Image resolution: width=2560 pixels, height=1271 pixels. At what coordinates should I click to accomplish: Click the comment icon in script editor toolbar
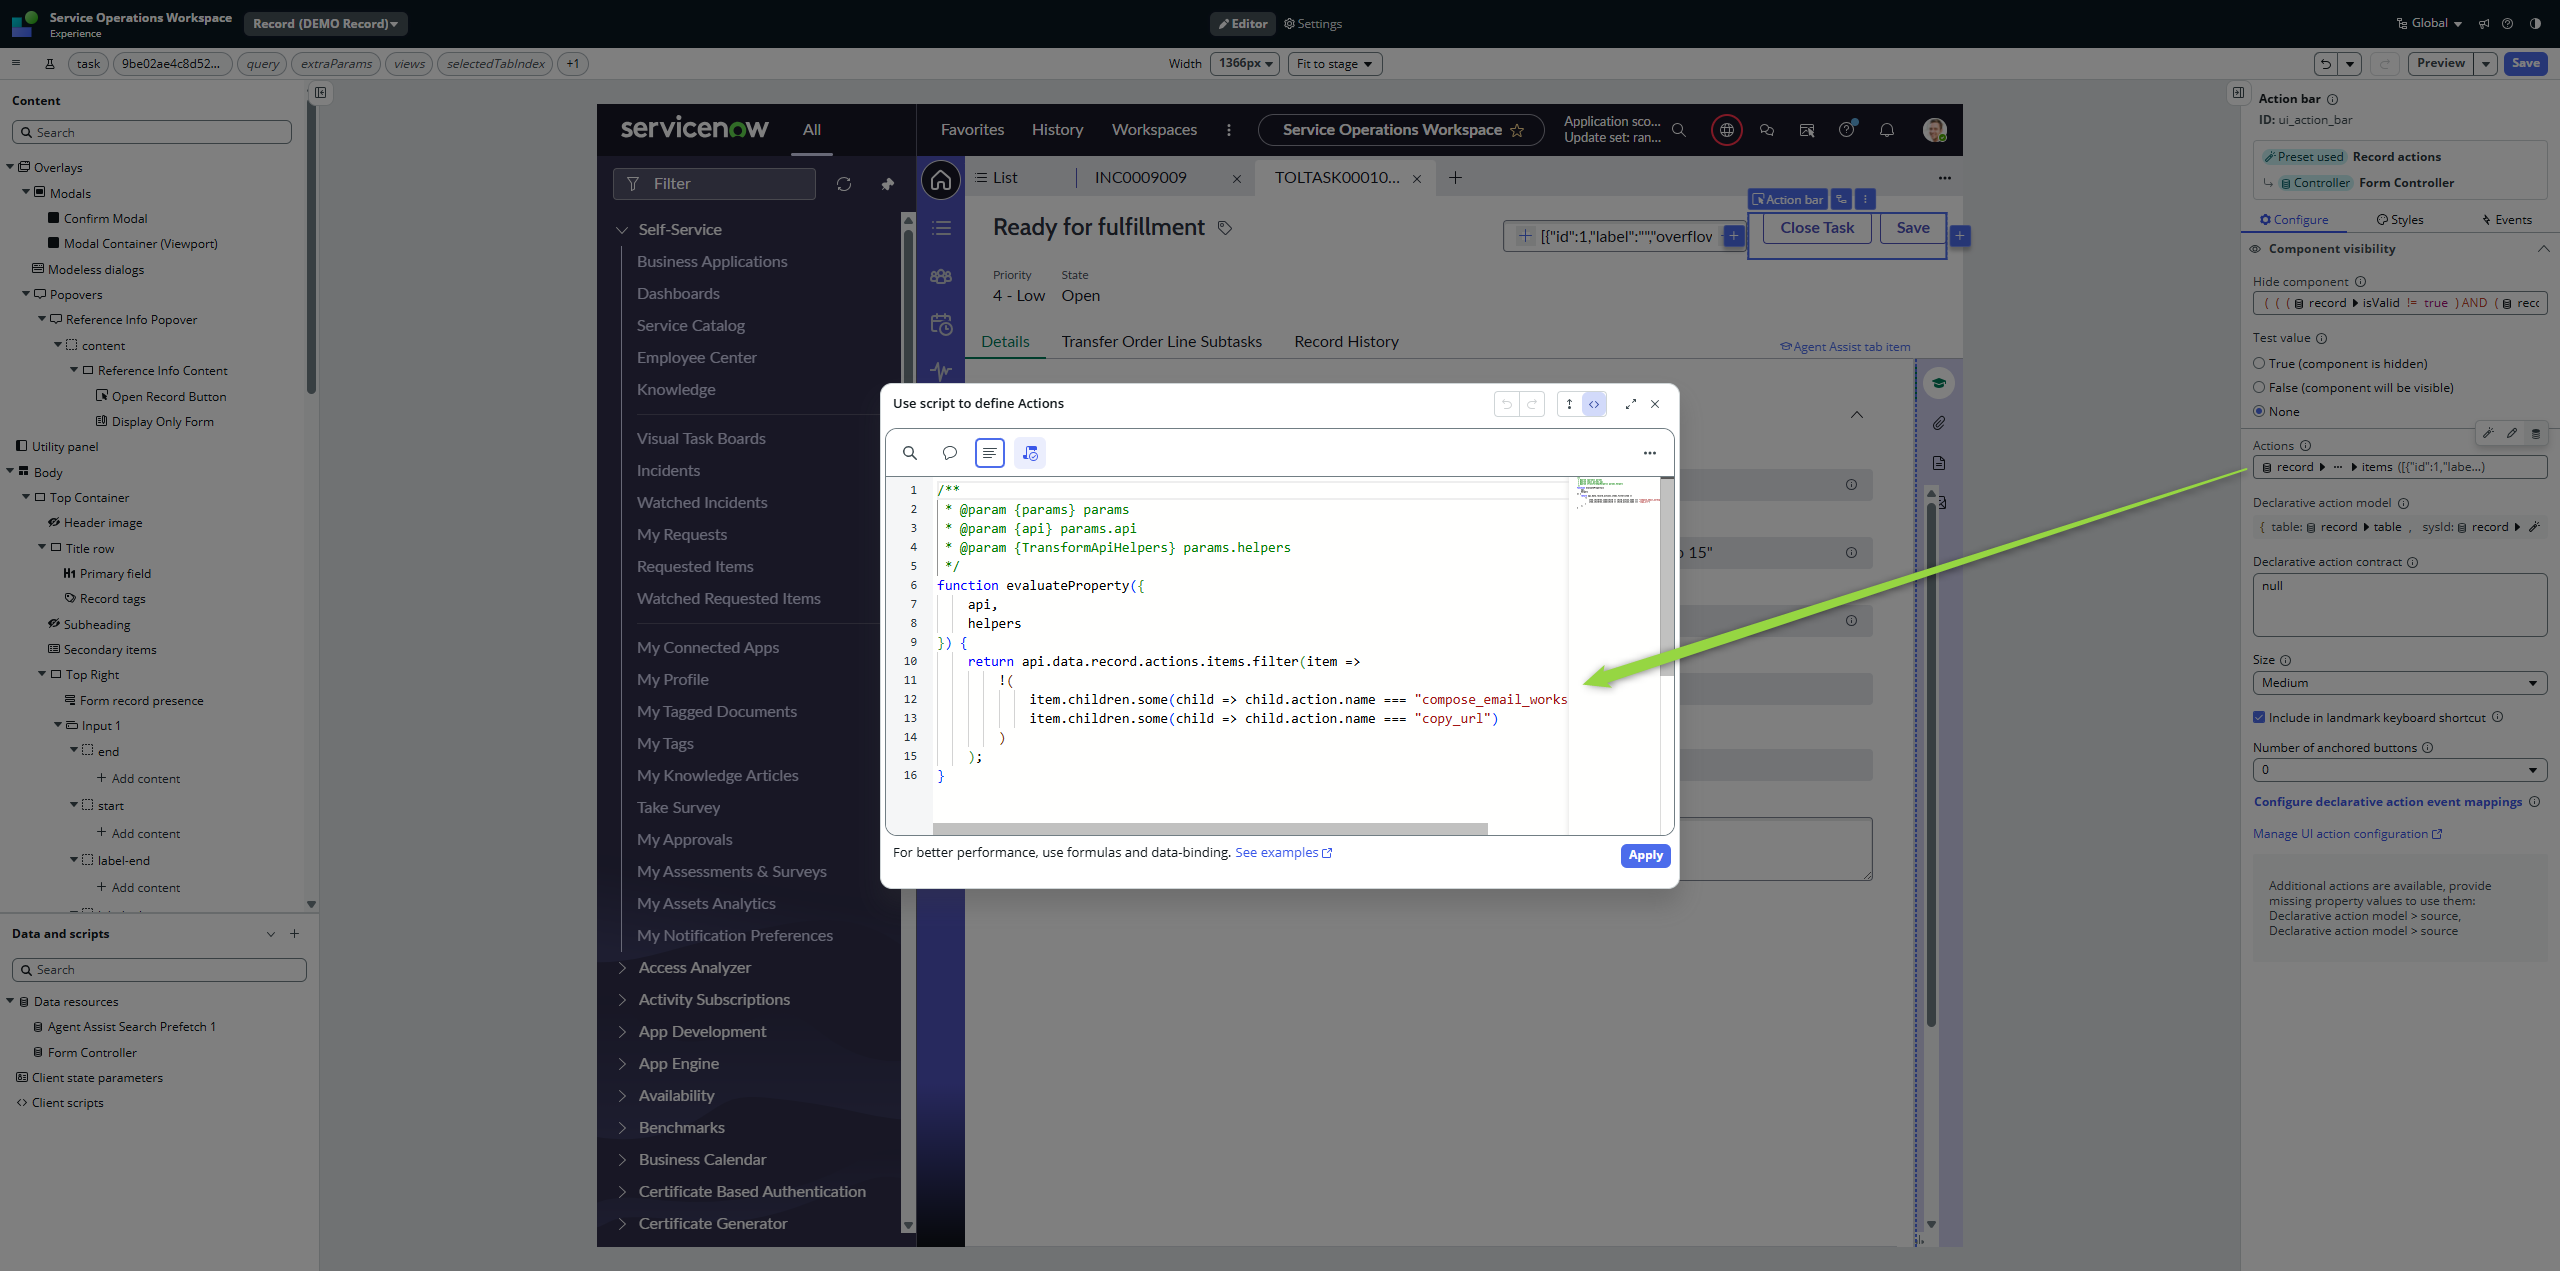pos(949,453)
